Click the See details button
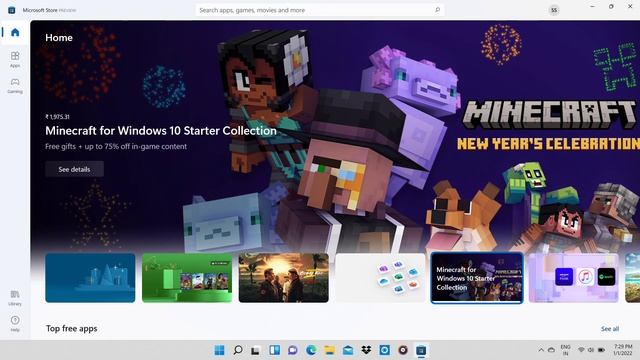Viewport: 640px width, 360px height. pyautogui.click(x=74, y=169)
